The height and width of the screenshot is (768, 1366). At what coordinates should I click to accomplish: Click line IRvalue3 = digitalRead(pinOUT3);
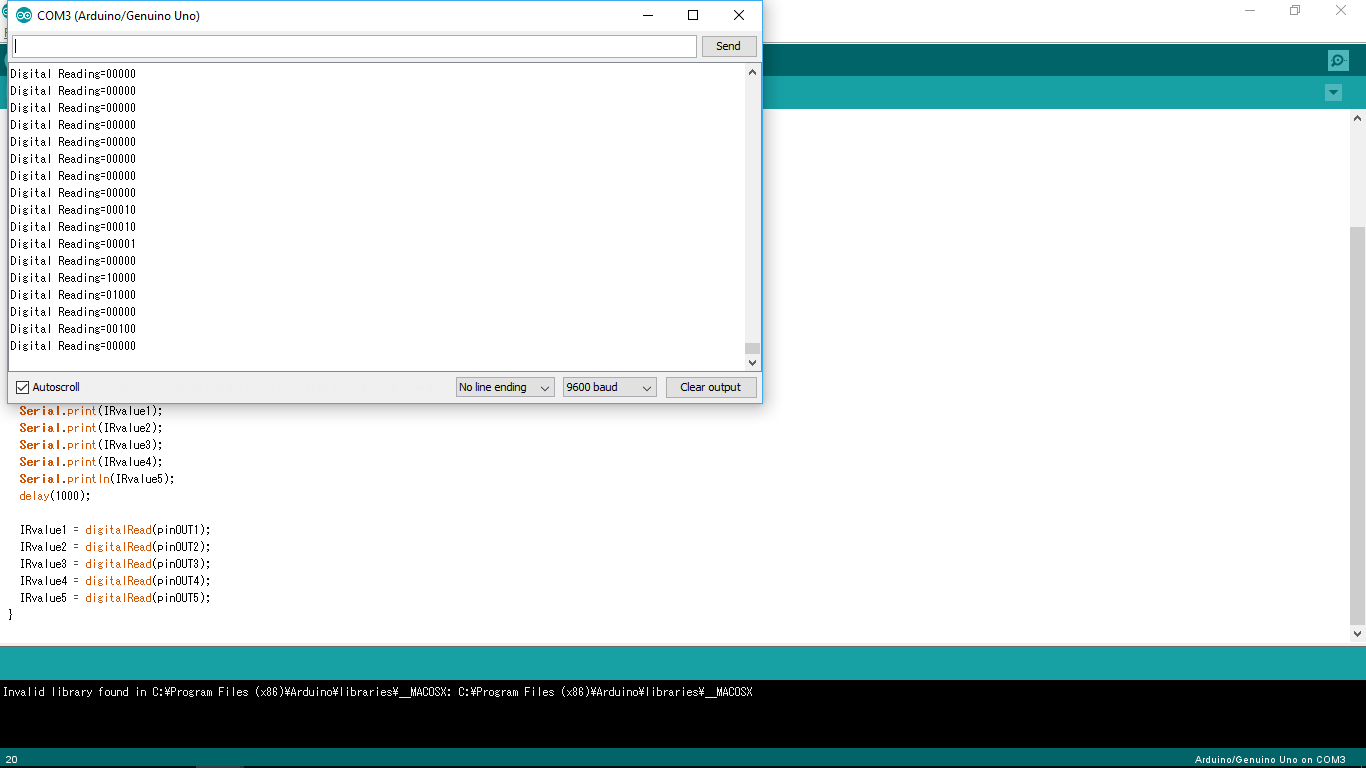pos(115,564)
